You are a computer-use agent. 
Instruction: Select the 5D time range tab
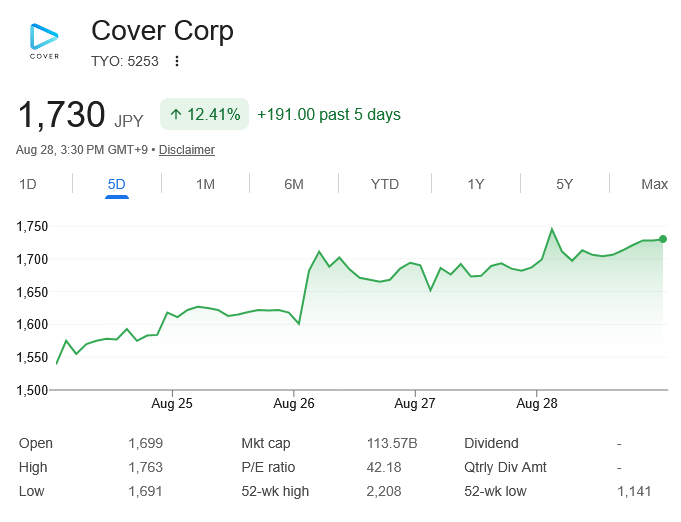coord(116,185)
